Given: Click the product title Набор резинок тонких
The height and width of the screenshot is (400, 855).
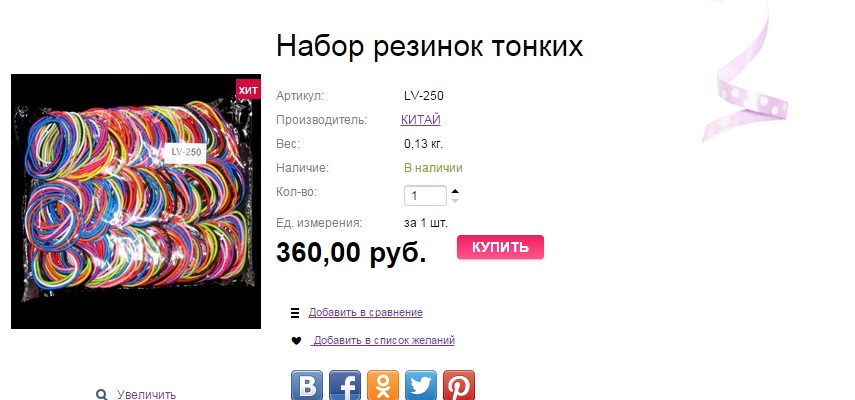Looking at the screenshot, I should [430, 46].
